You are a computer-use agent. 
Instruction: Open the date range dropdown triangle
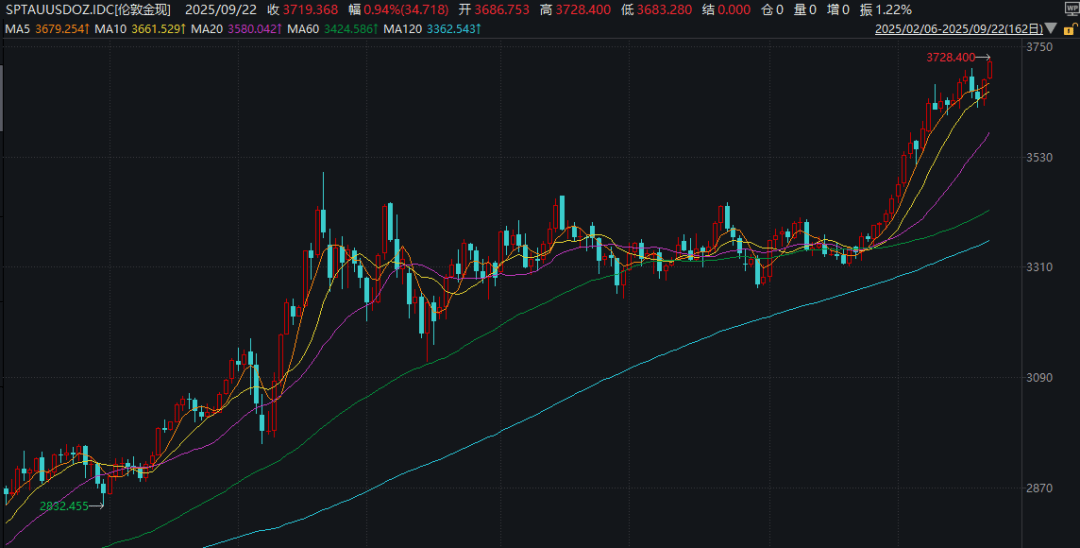(1050, 30)
